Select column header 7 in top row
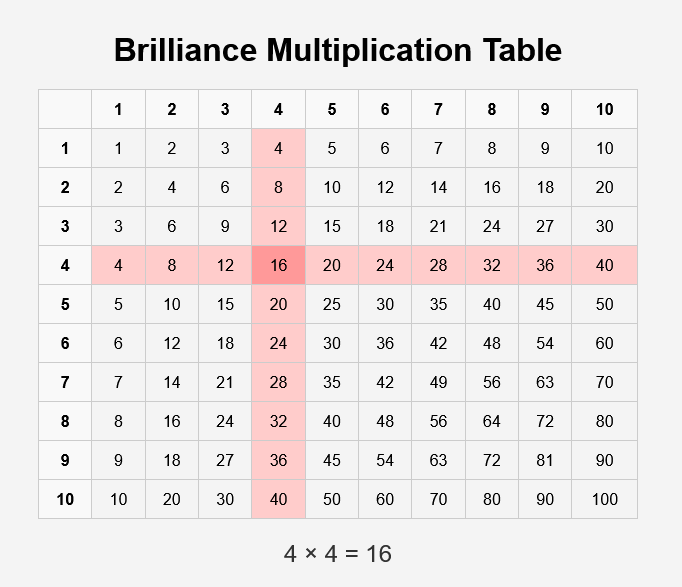 point(438,109)
